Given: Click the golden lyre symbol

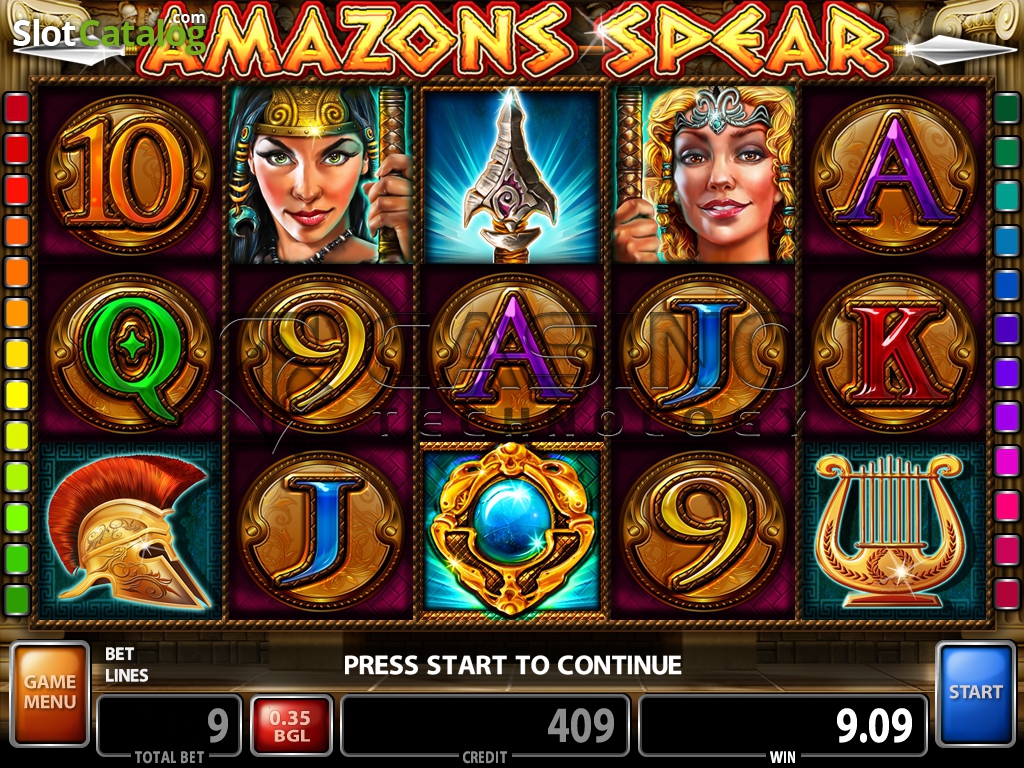Looking at the screenshot, I should coord(893,531).
